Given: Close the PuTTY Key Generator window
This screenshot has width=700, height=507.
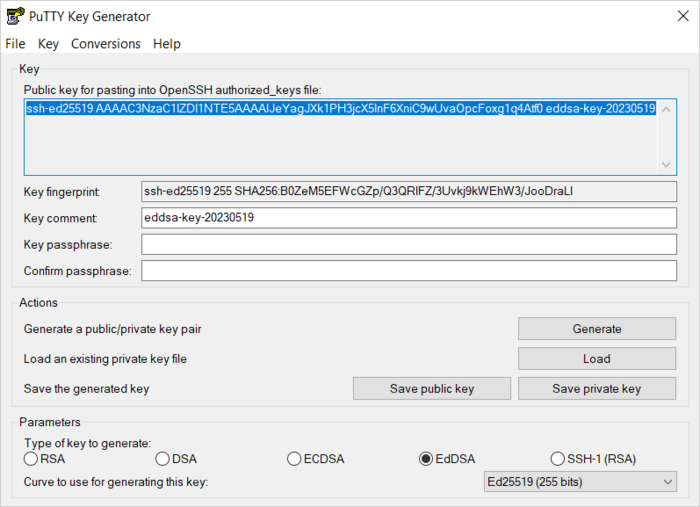Looking at the screenshot, I should pos(674,16).
